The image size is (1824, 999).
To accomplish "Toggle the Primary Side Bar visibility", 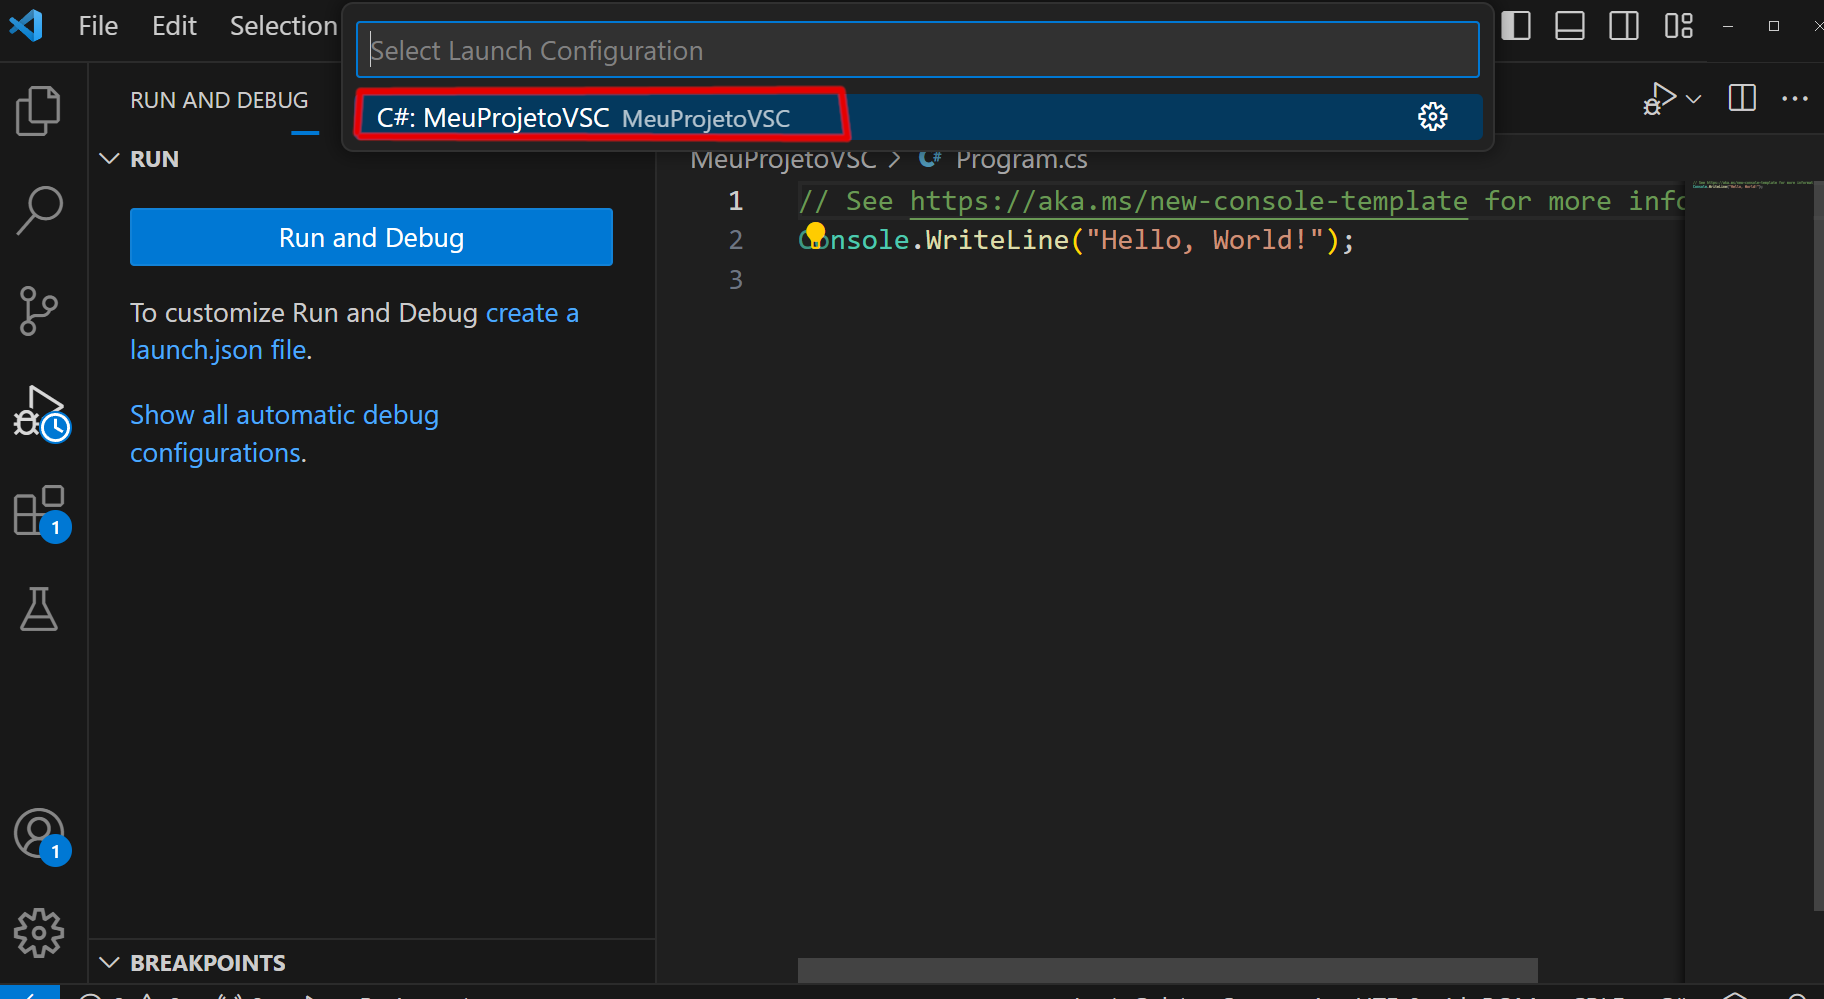I will click(x=1516, y=26).
